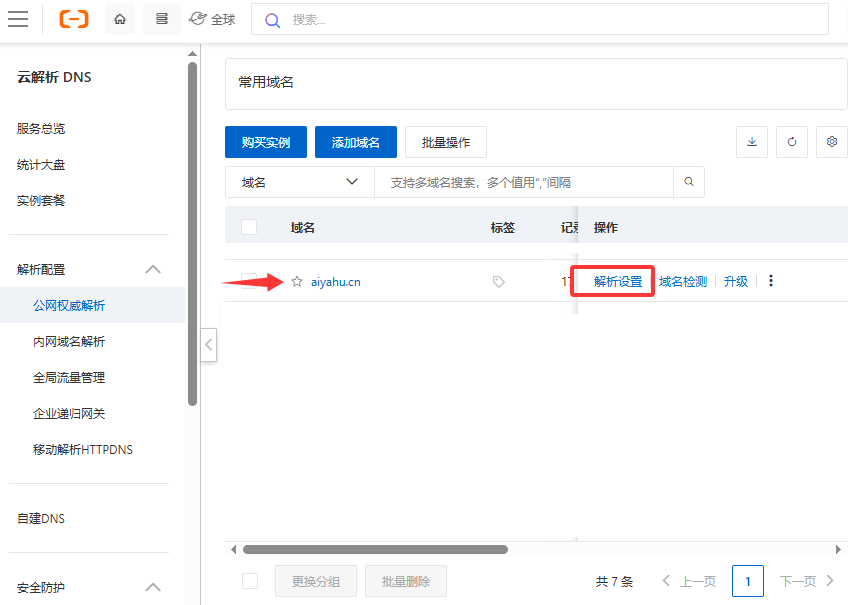
Task: Go to console home icon
Action: point(120,19)
